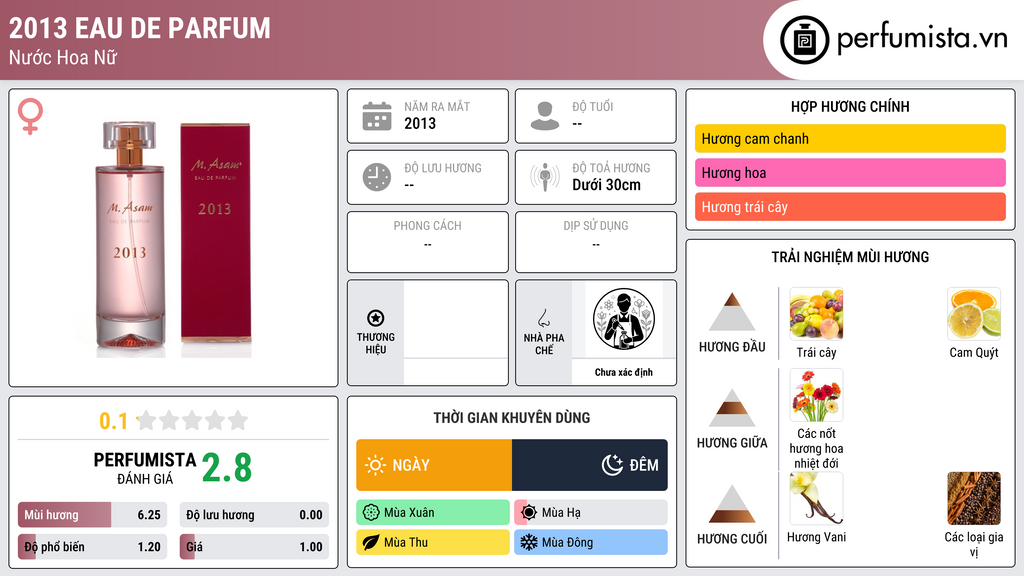Screen dimensions: 1024x576
Task: Click the Hương Vani vanilla note image
Action: 816,498
